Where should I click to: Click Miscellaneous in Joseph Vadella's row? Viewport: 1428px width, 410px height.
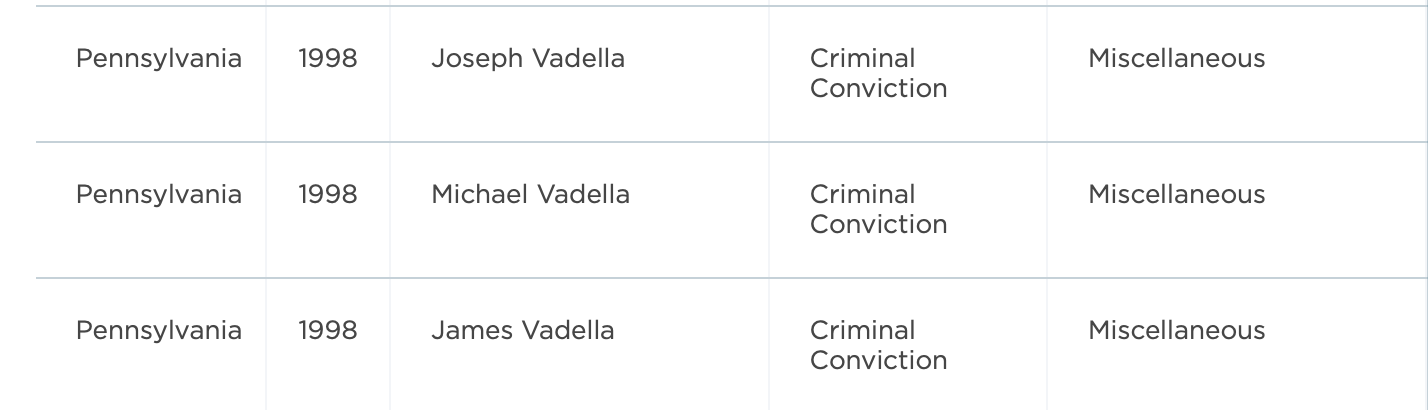(1176, 59)
